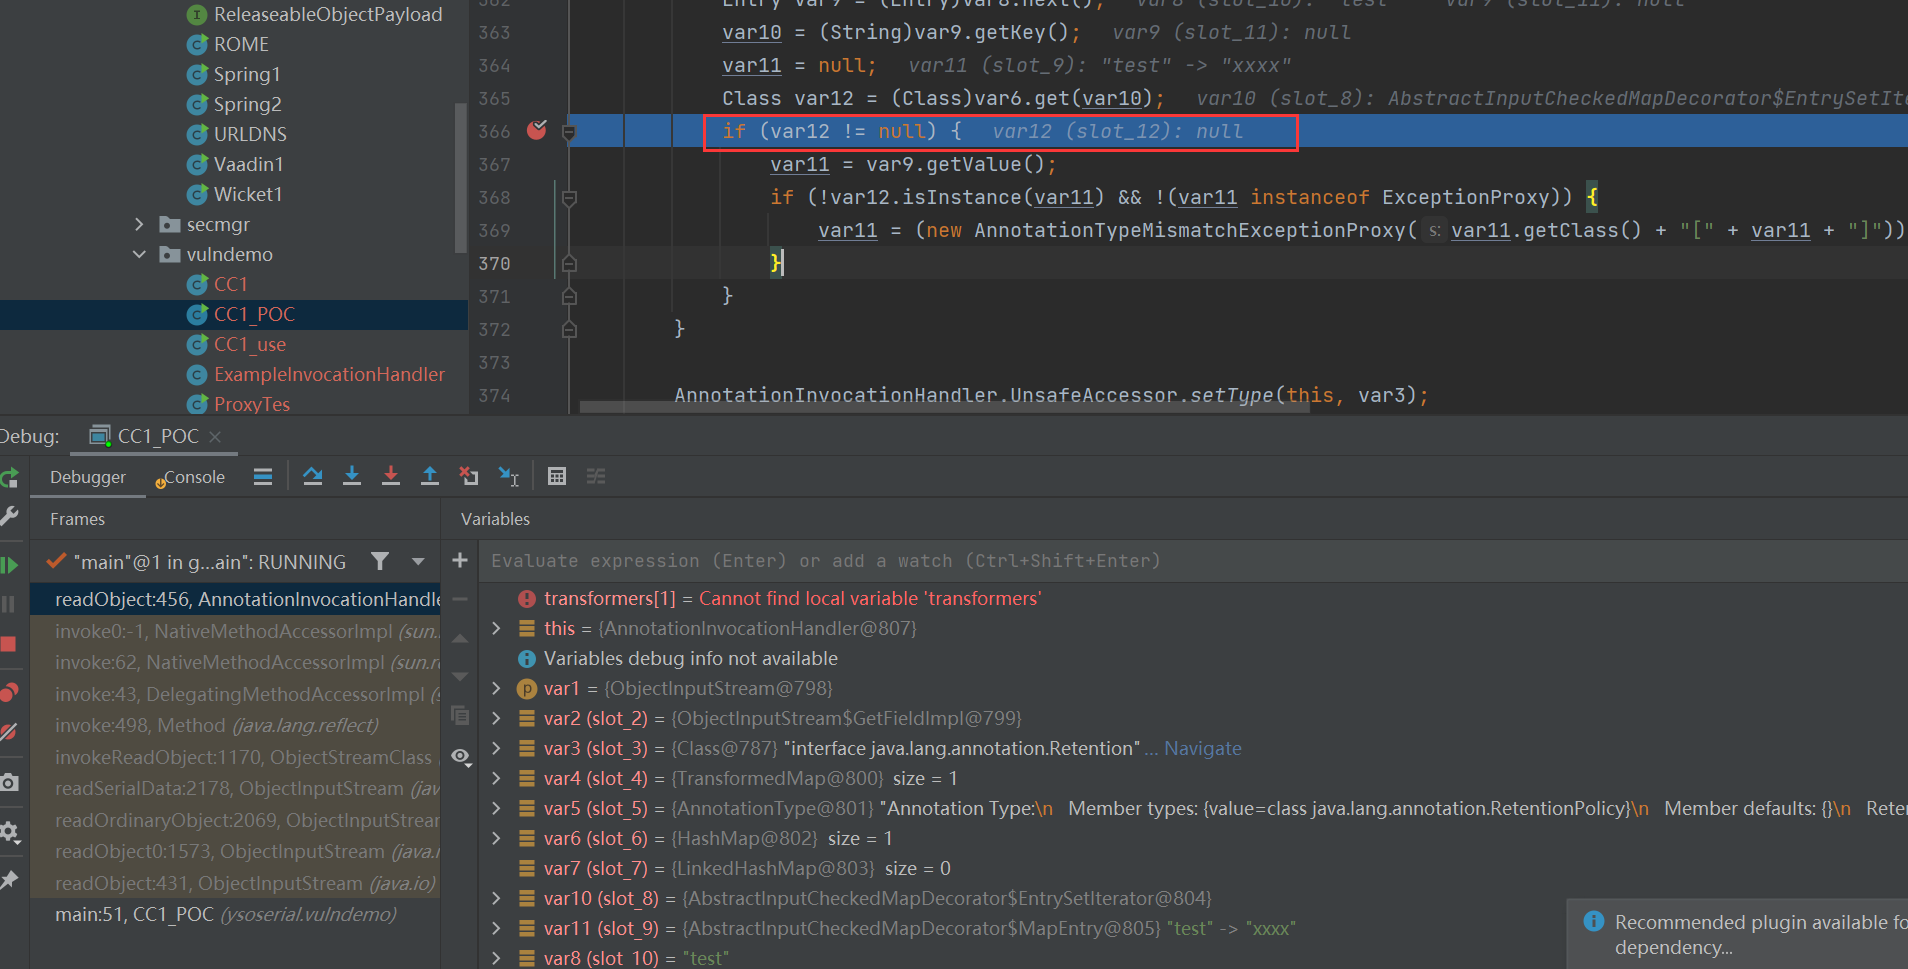The width and height of the screenshot is (1908, 969).
Task: Click the Run to Cursor icon
Action: pyautogui.click(x=508, y=476)
